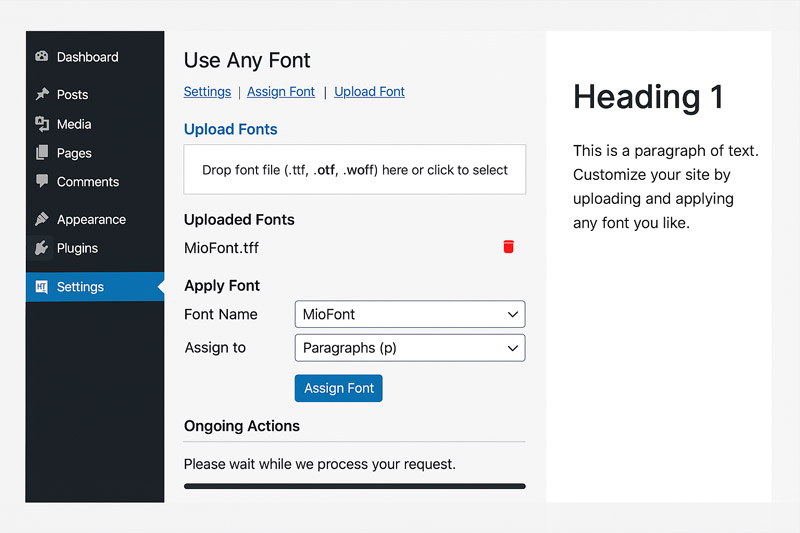Open the Font Name dropdown
The height and width of the screenshot is (533, 800).
(x=410, y=314)
